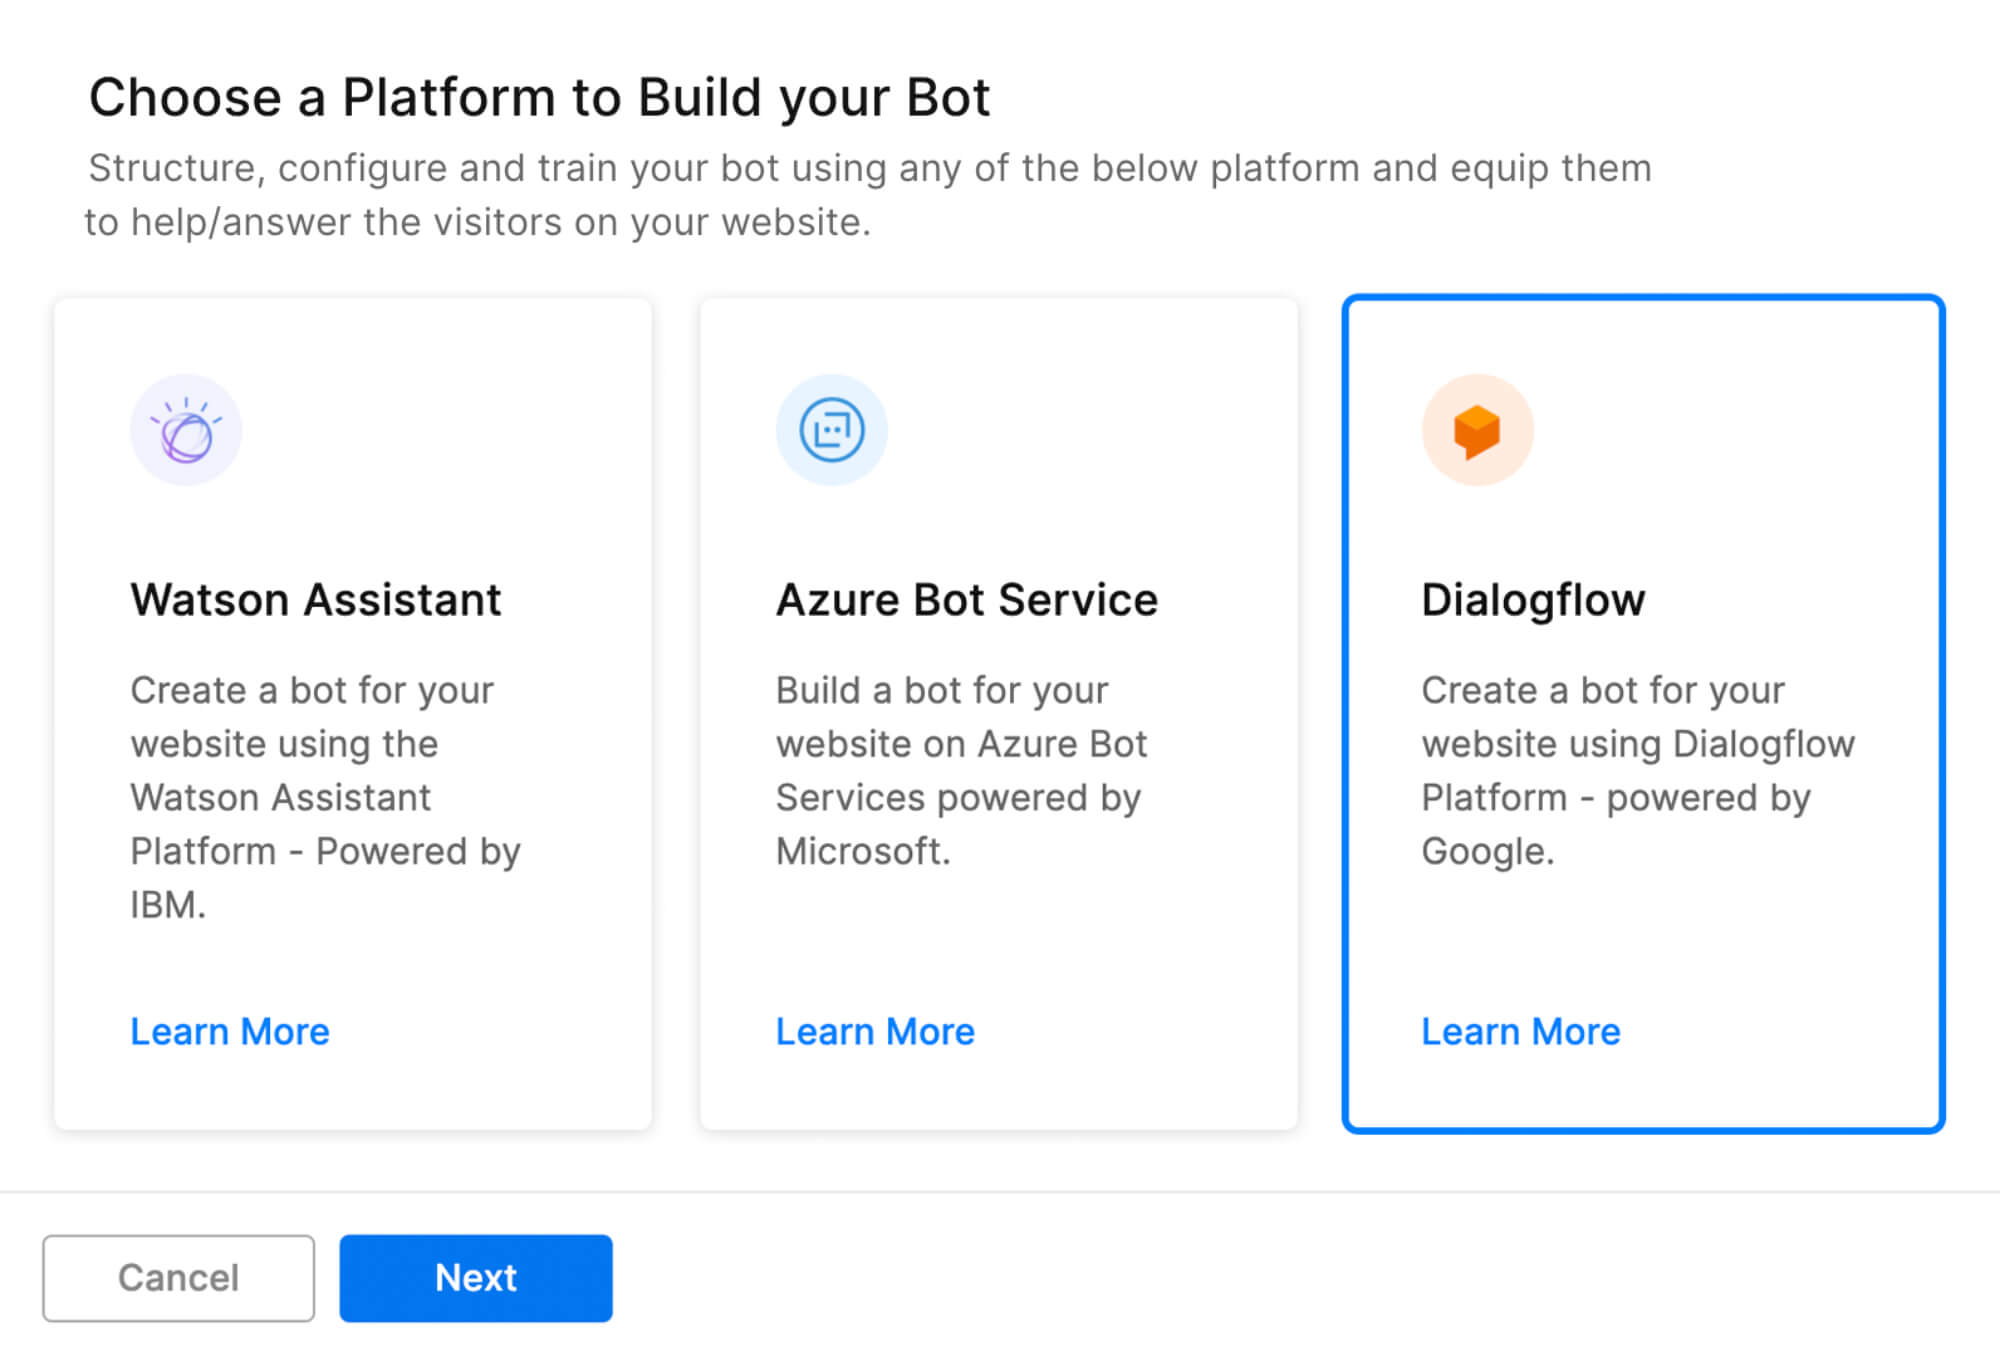Open Learn More for Dialogflow

[1520, 1031]
